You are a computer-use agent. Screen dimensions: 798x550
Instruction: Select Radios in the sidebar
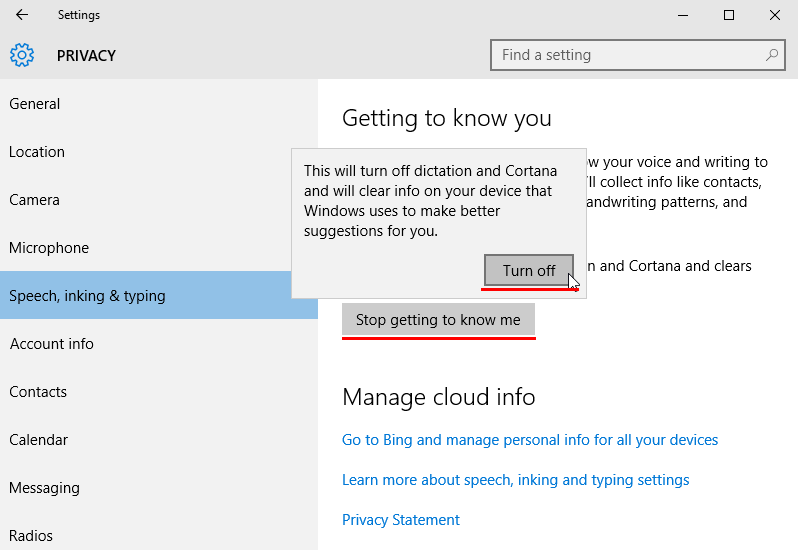(x=159, y=531)
